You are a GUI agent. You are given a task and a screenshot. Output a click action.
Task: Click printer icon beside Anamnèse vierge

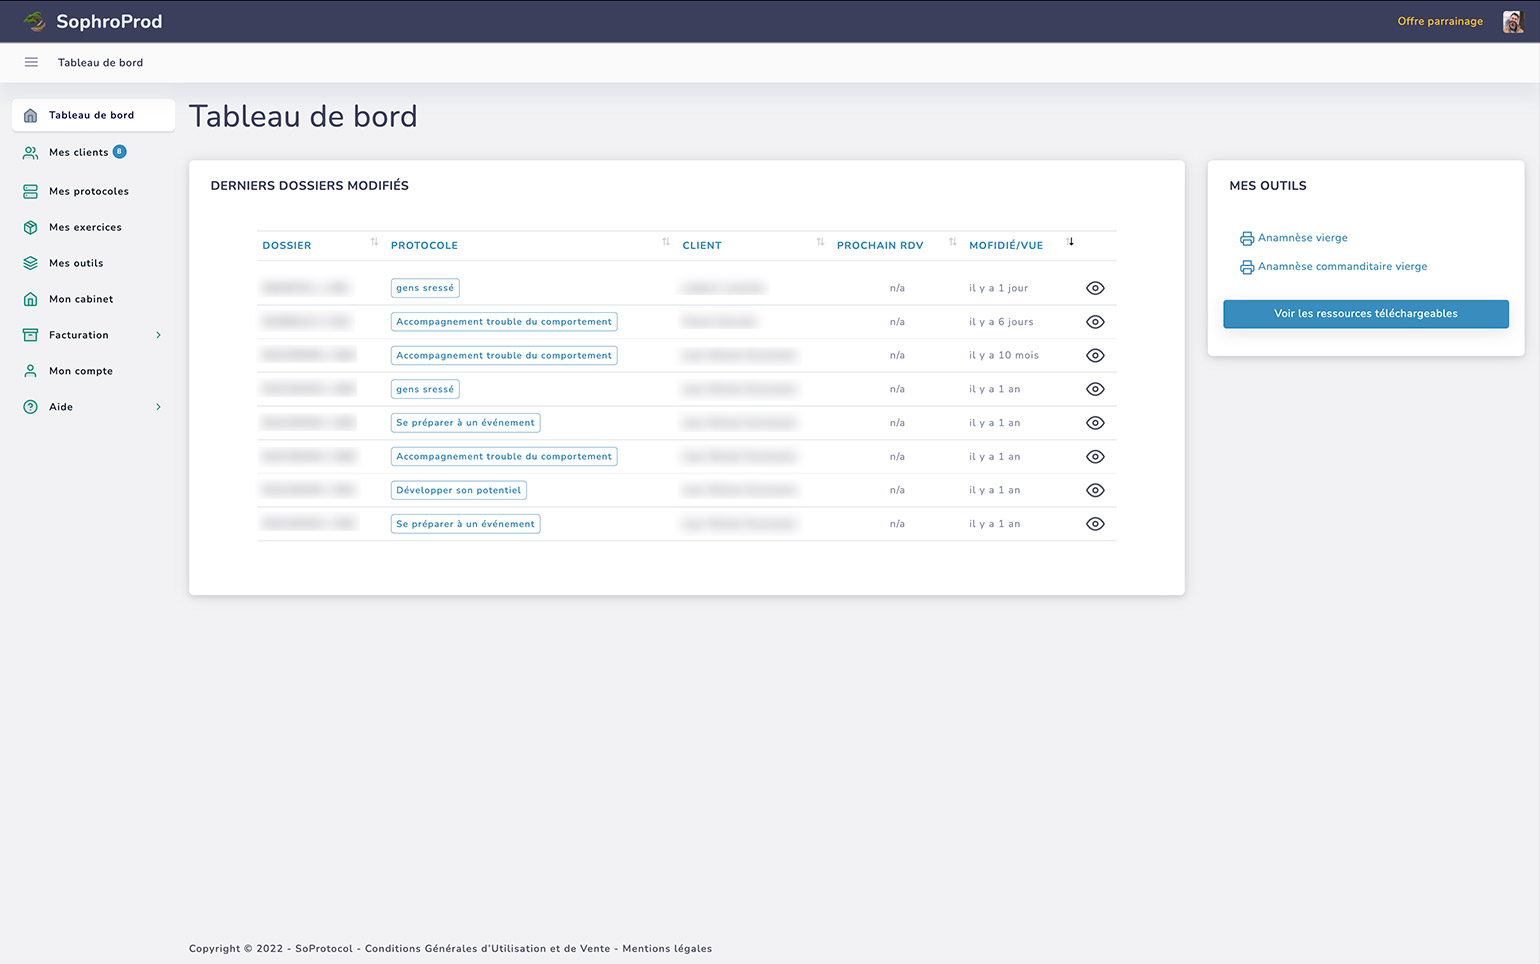(x=1246, y=238)
